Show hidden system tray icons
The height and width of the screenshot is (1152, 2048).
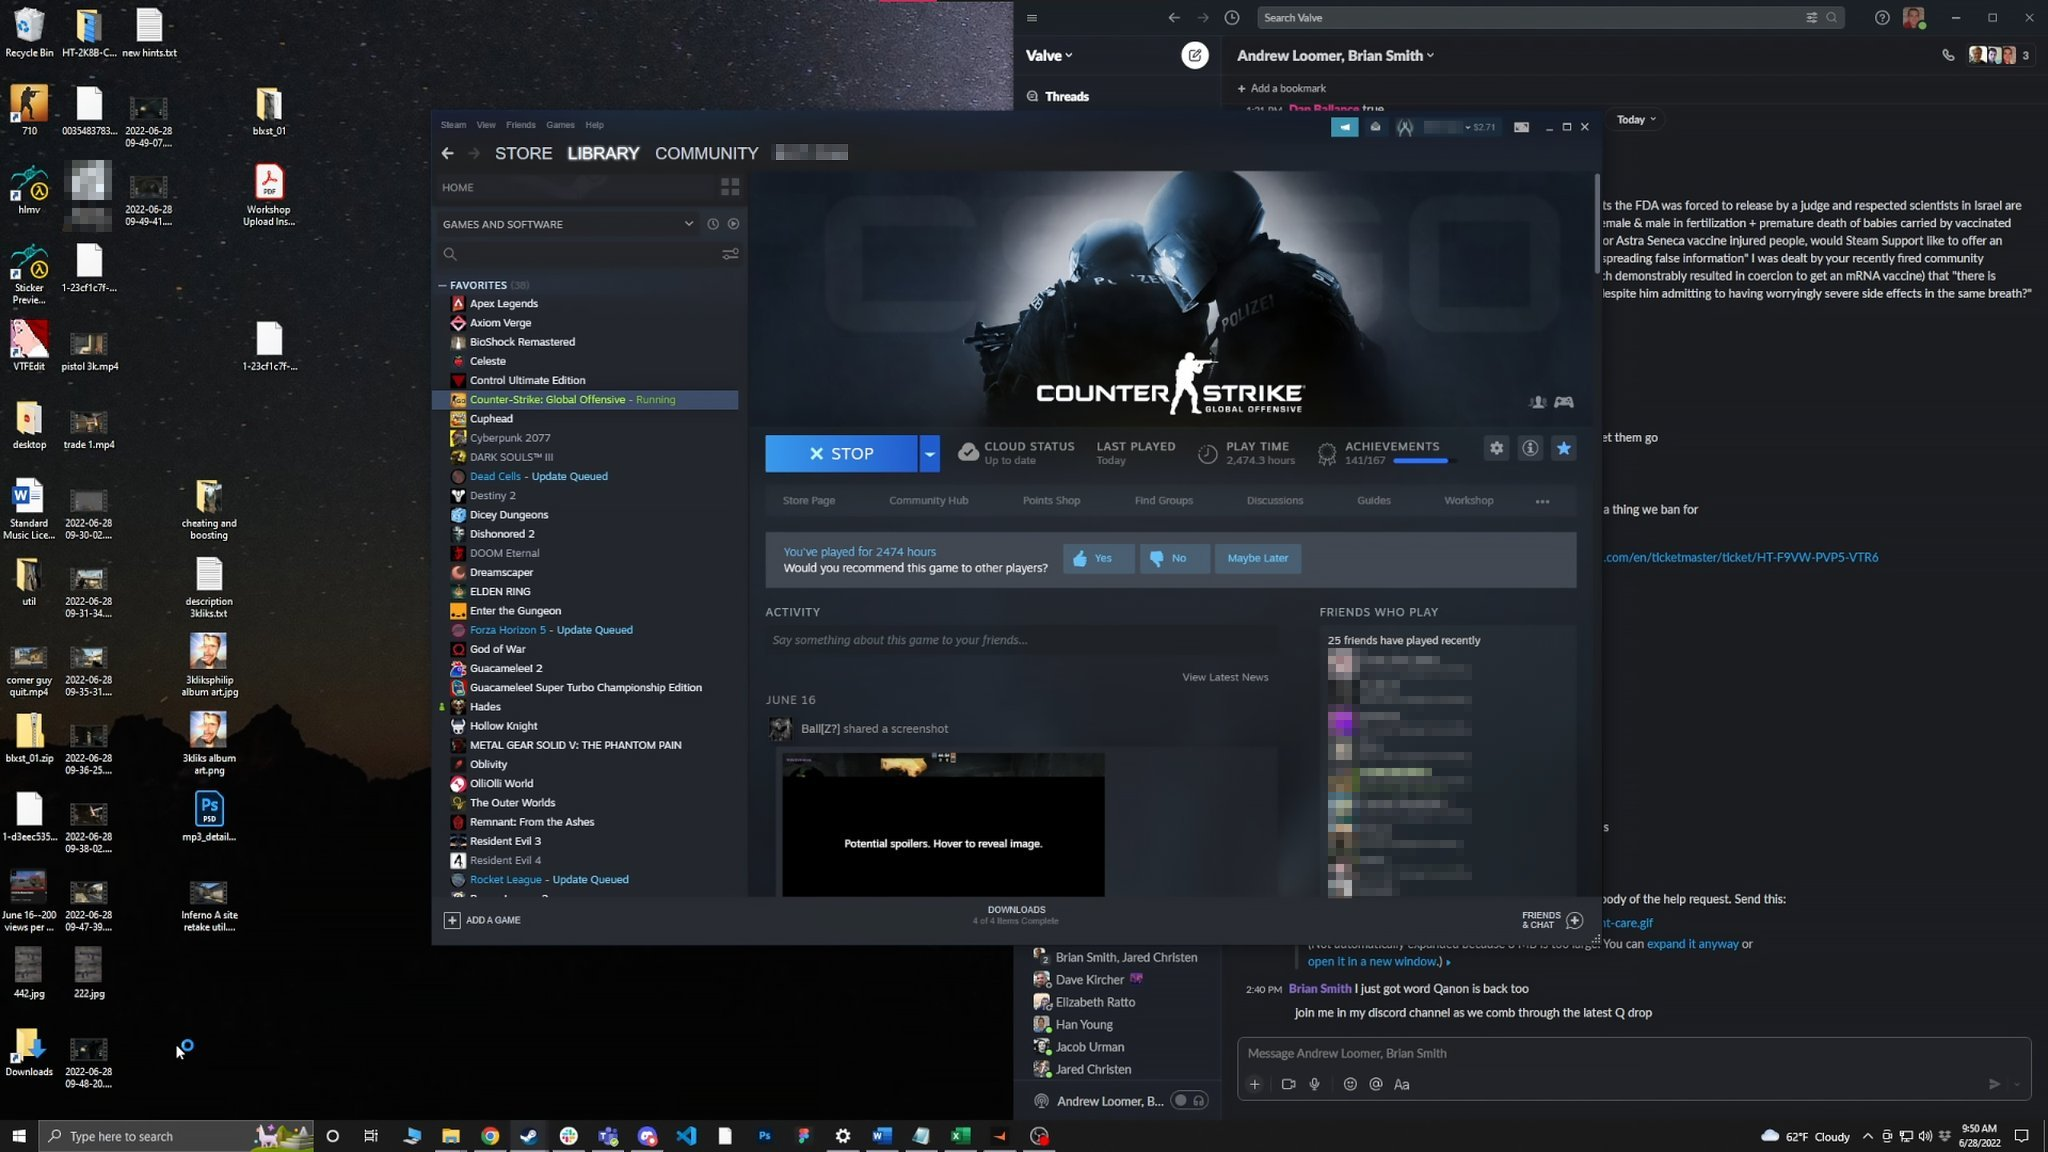point(1867,1136)
